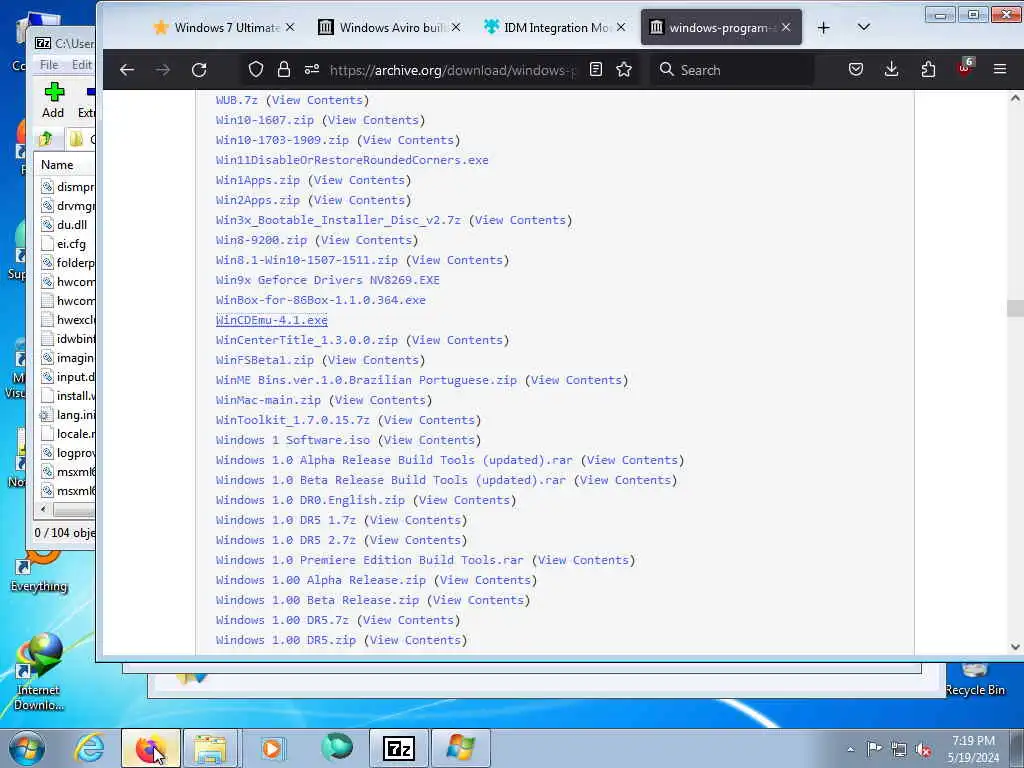This screenshot has width=1024, height=768.
Task: Click the archive.org URL address field
Action: pos(452,70)
